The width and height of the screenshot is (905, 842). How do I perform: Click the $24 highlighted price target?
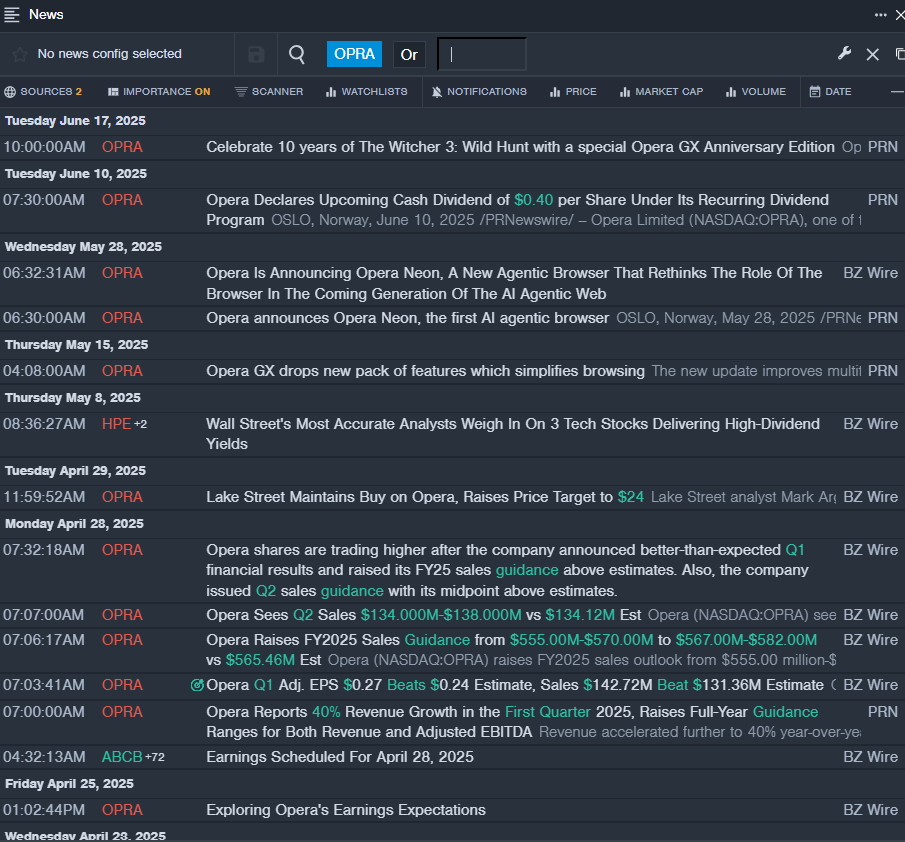(x=630, y=497)
